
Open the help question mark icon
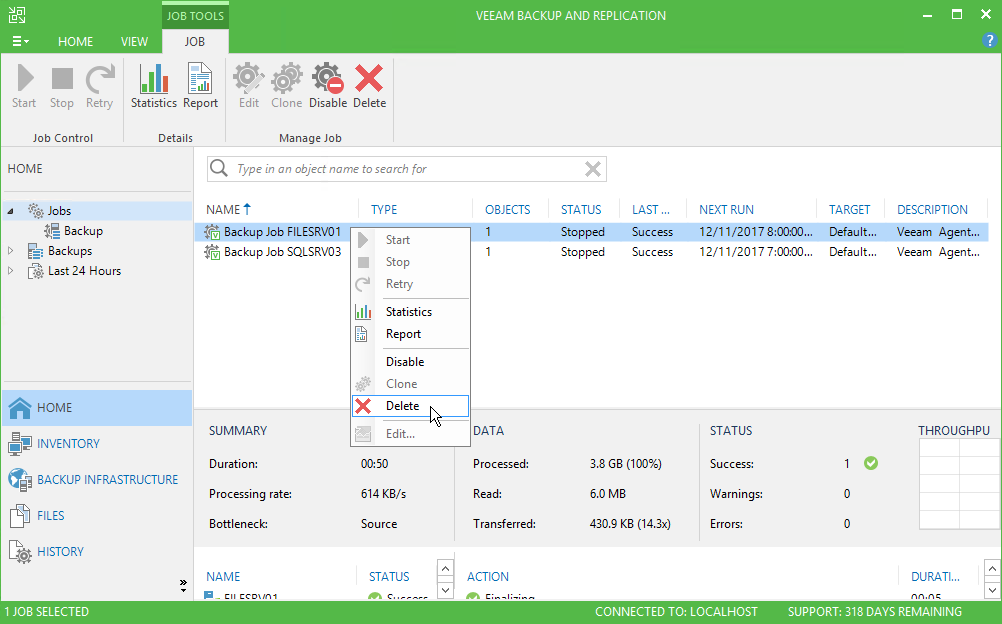pyautogui.click(x=989, y=40)
